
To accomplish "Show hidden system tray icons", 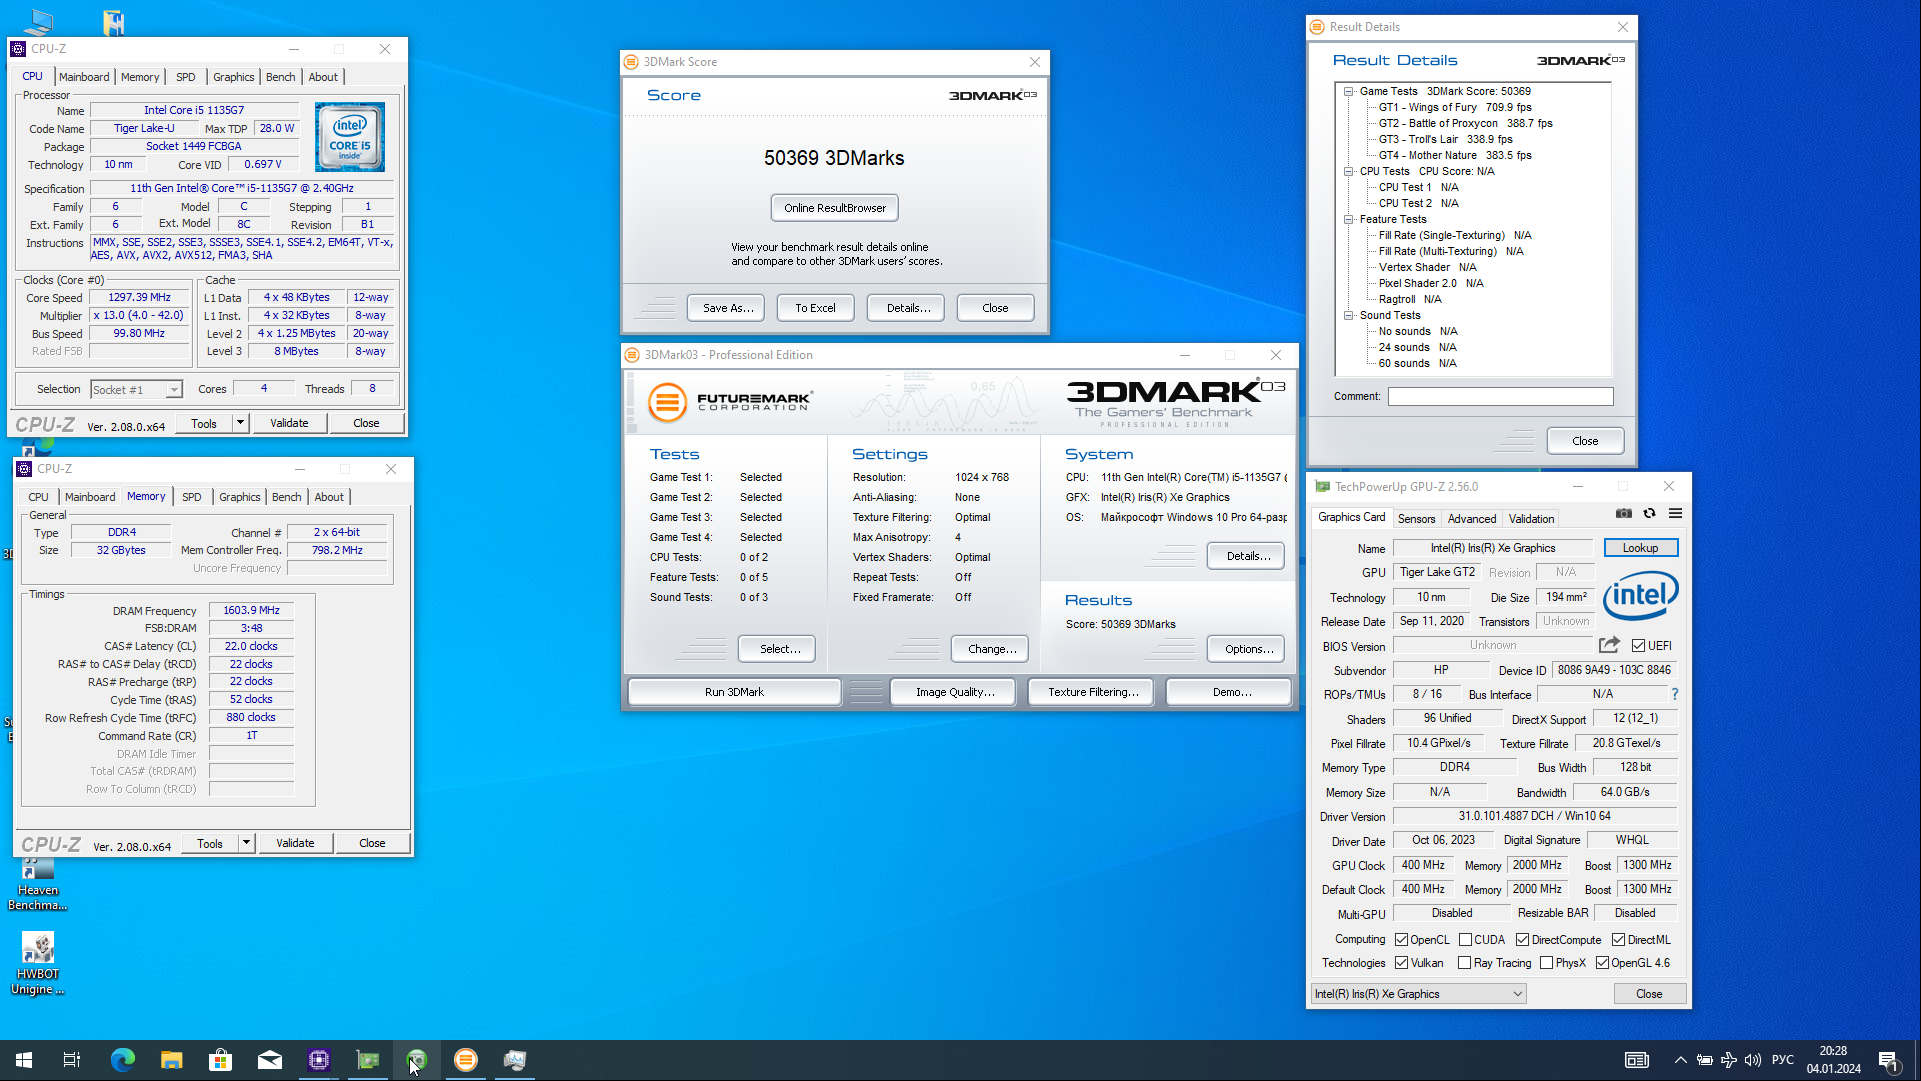I will click(x=1680, y=1060).
